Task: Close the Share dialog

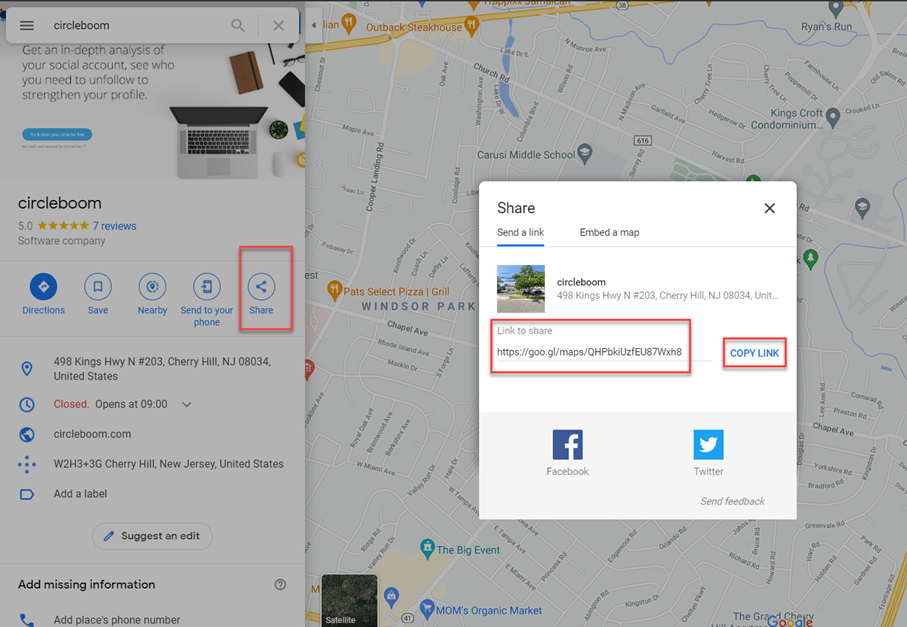Action: point(769,208)
